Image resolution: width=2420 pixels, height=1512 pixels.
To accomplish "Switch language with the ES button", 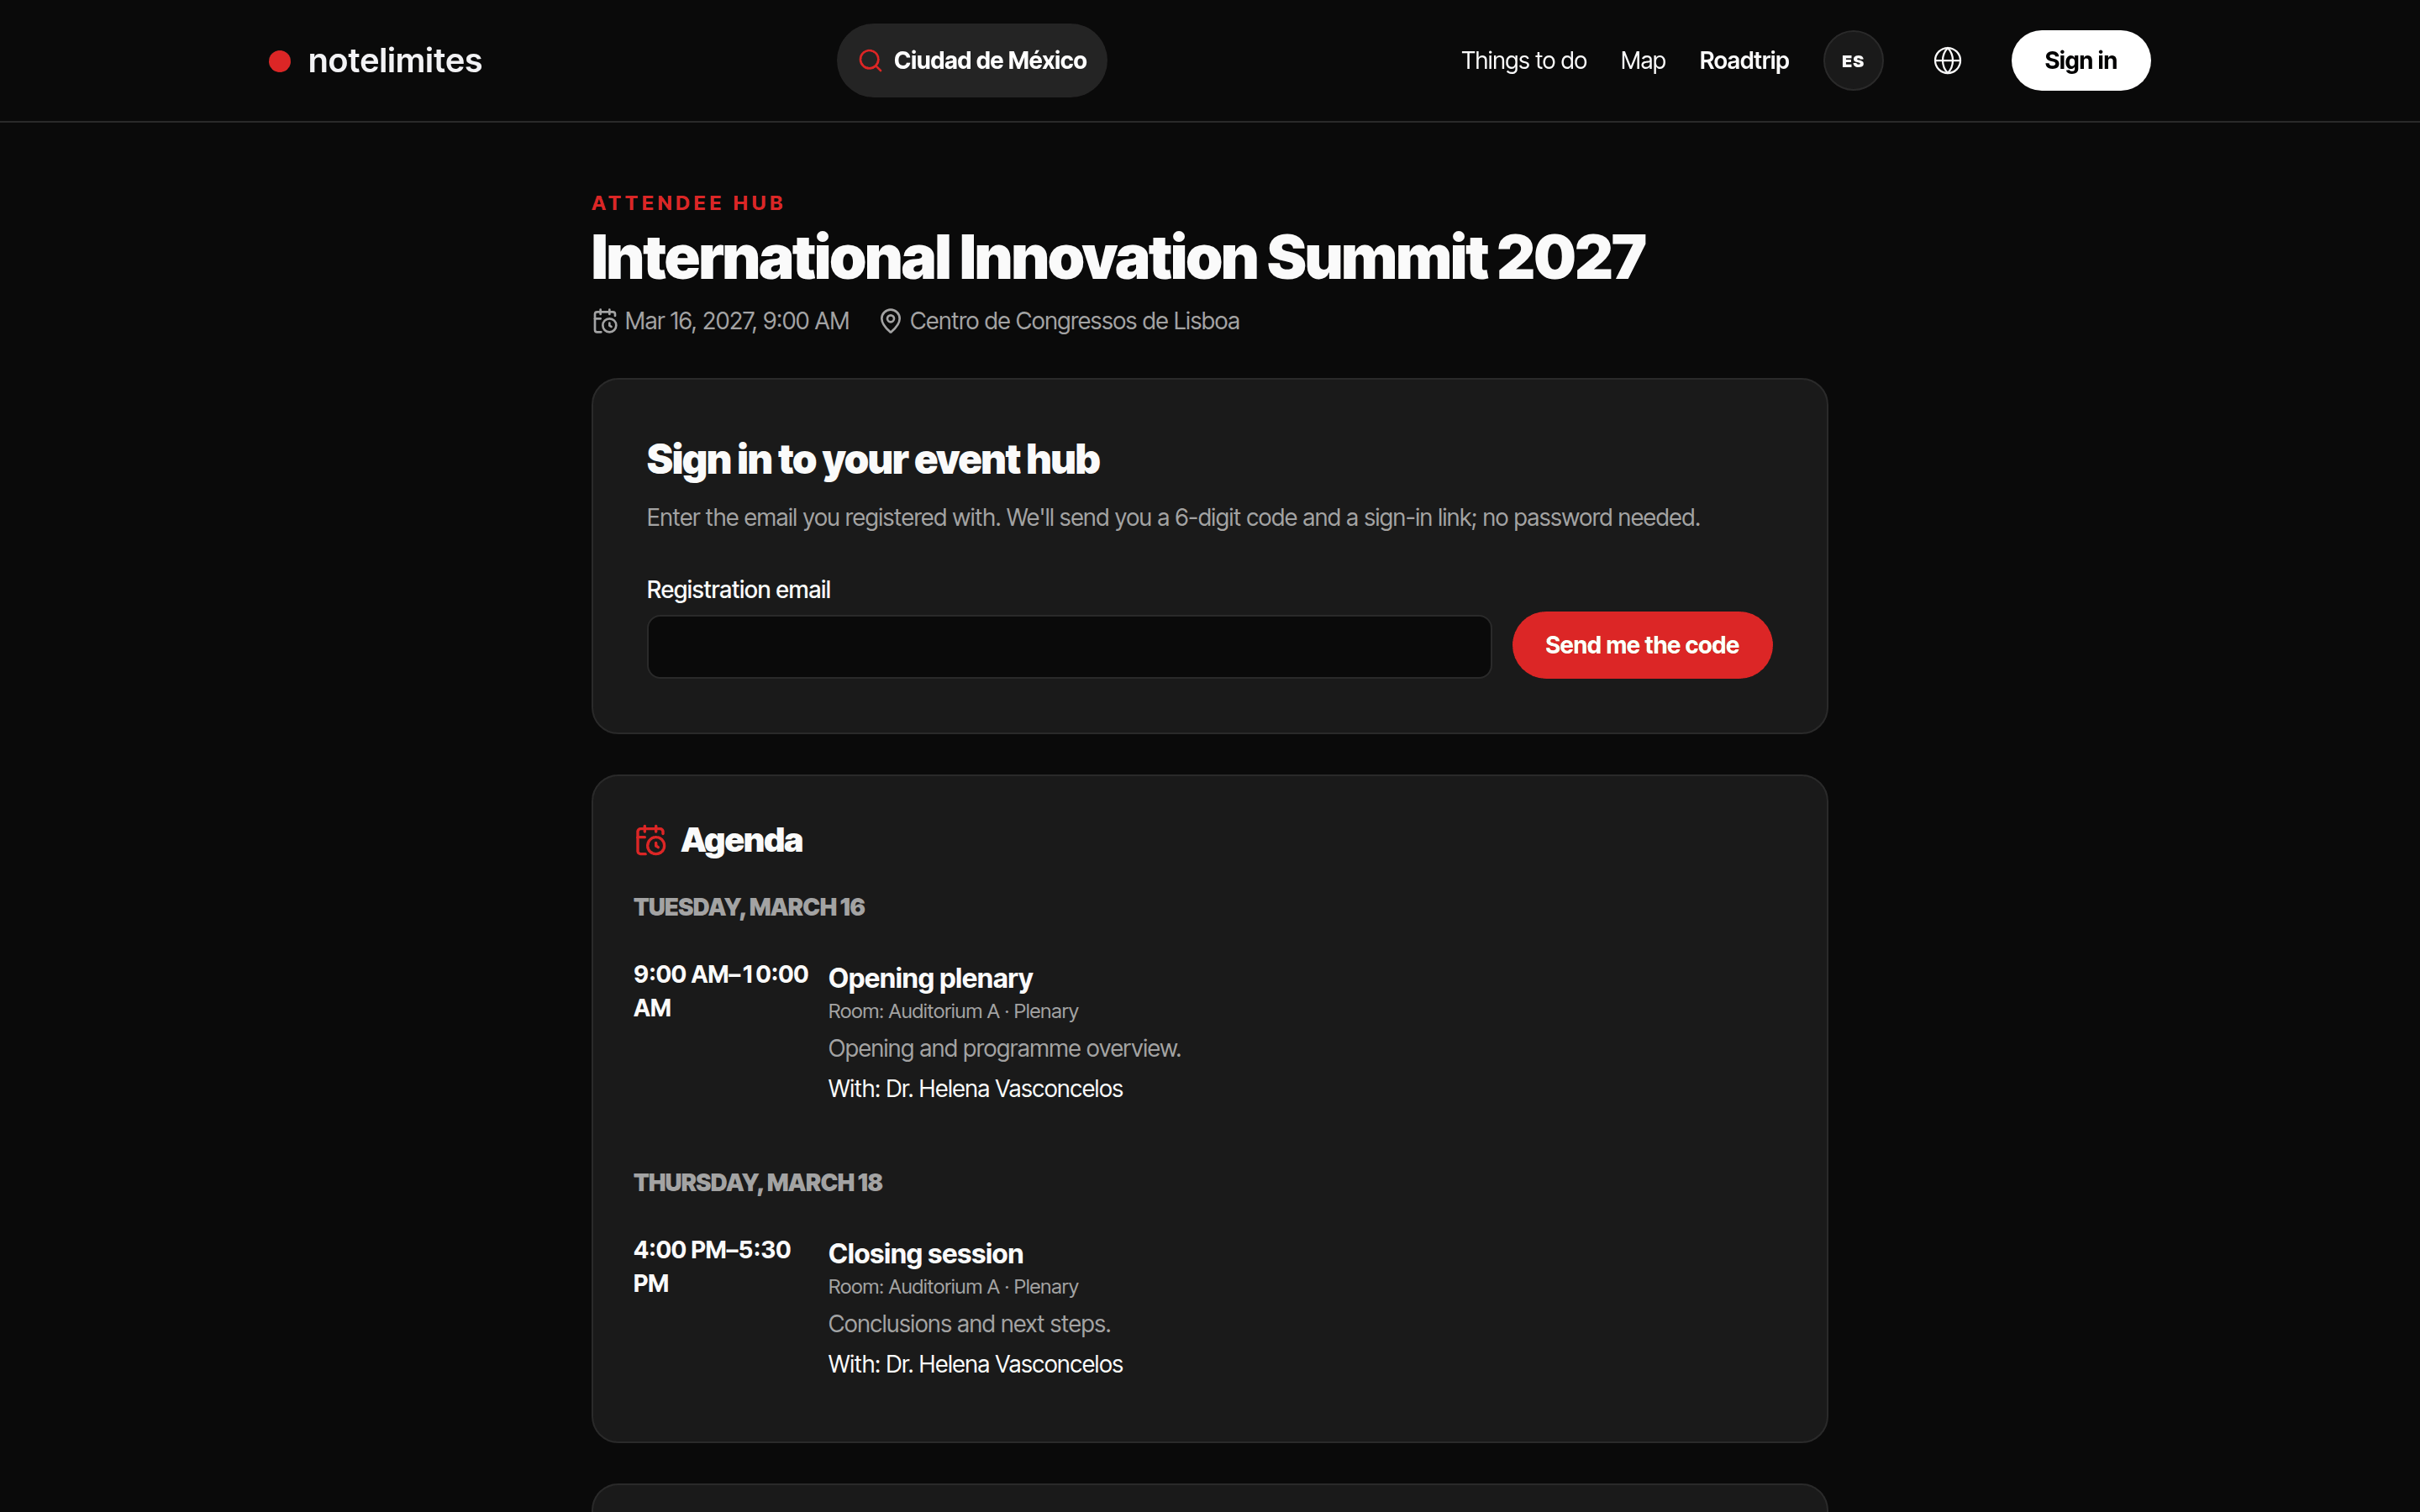I will [1853, 61].
